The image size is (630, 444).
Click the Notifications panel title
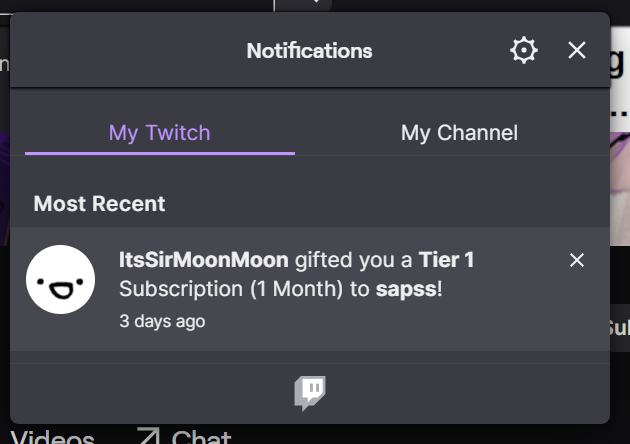tap(309, 50)
